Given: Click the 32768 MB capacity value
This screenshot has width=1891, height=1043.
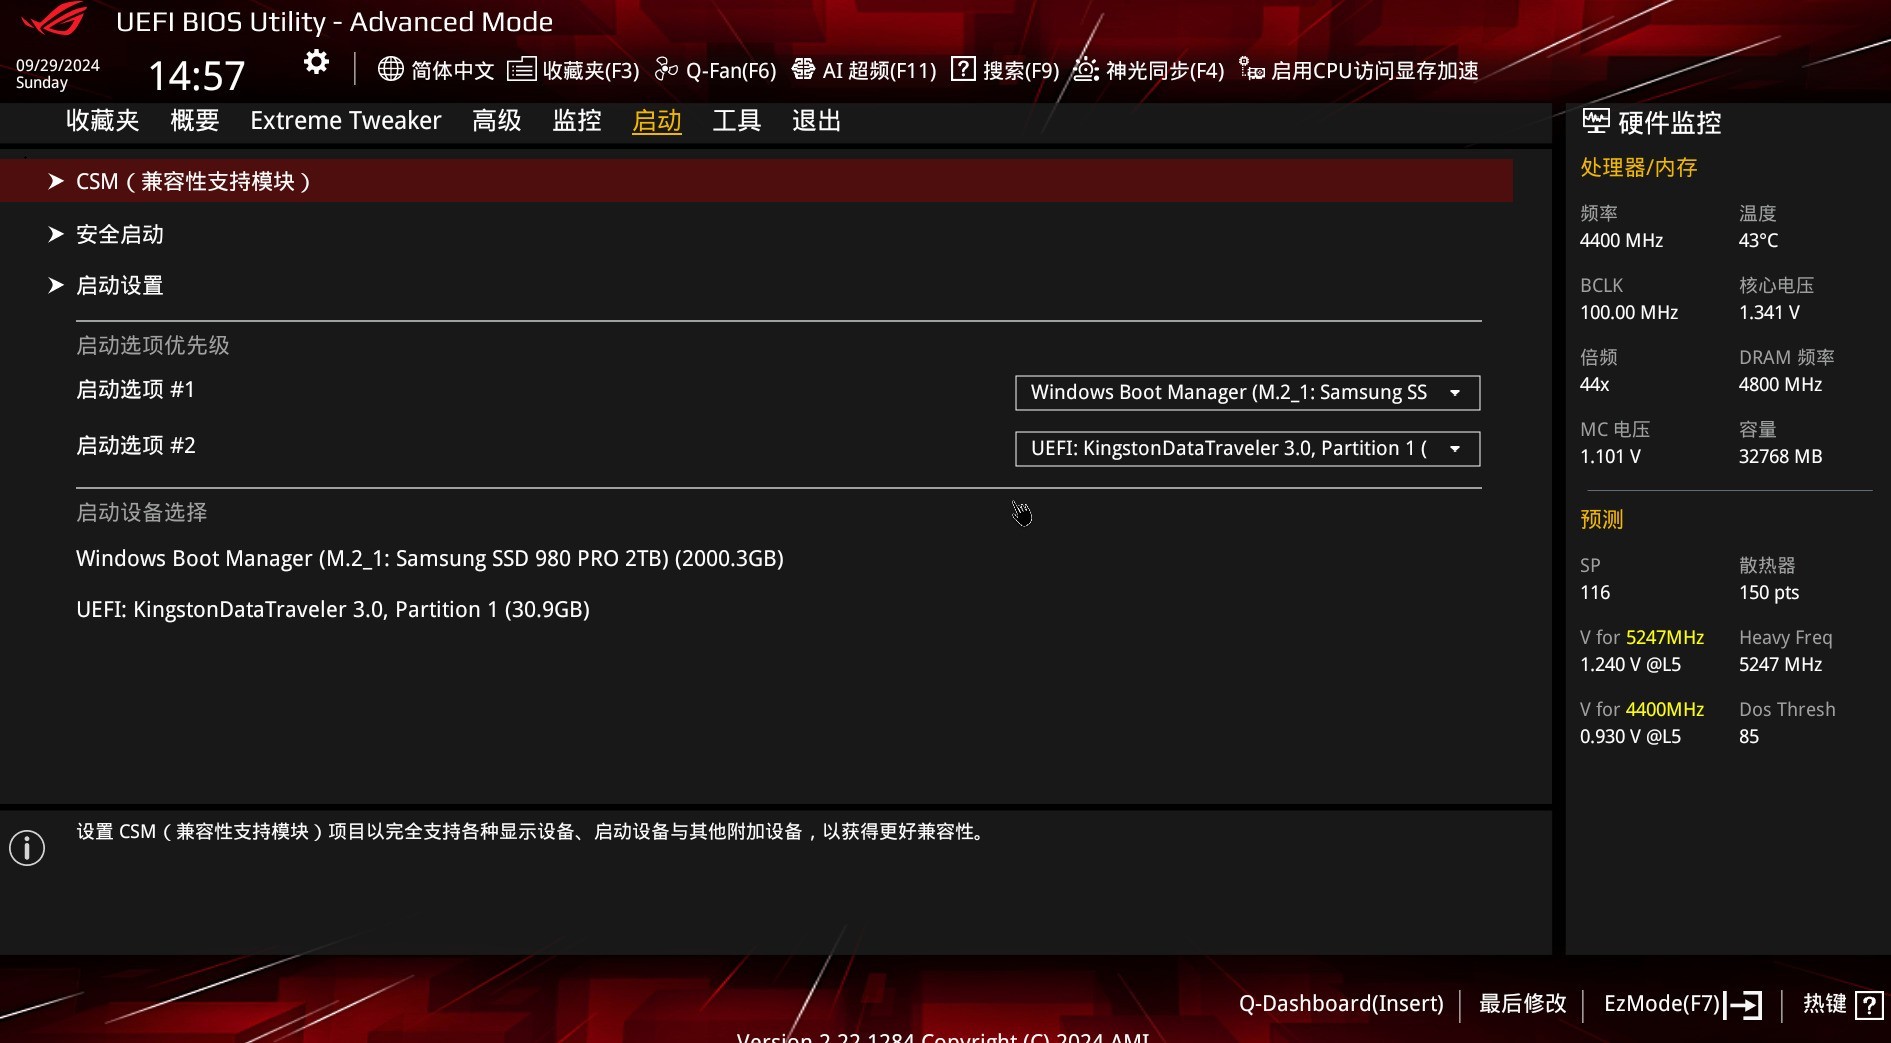Looking at the screenshot, I should [x=1780, y=456].
